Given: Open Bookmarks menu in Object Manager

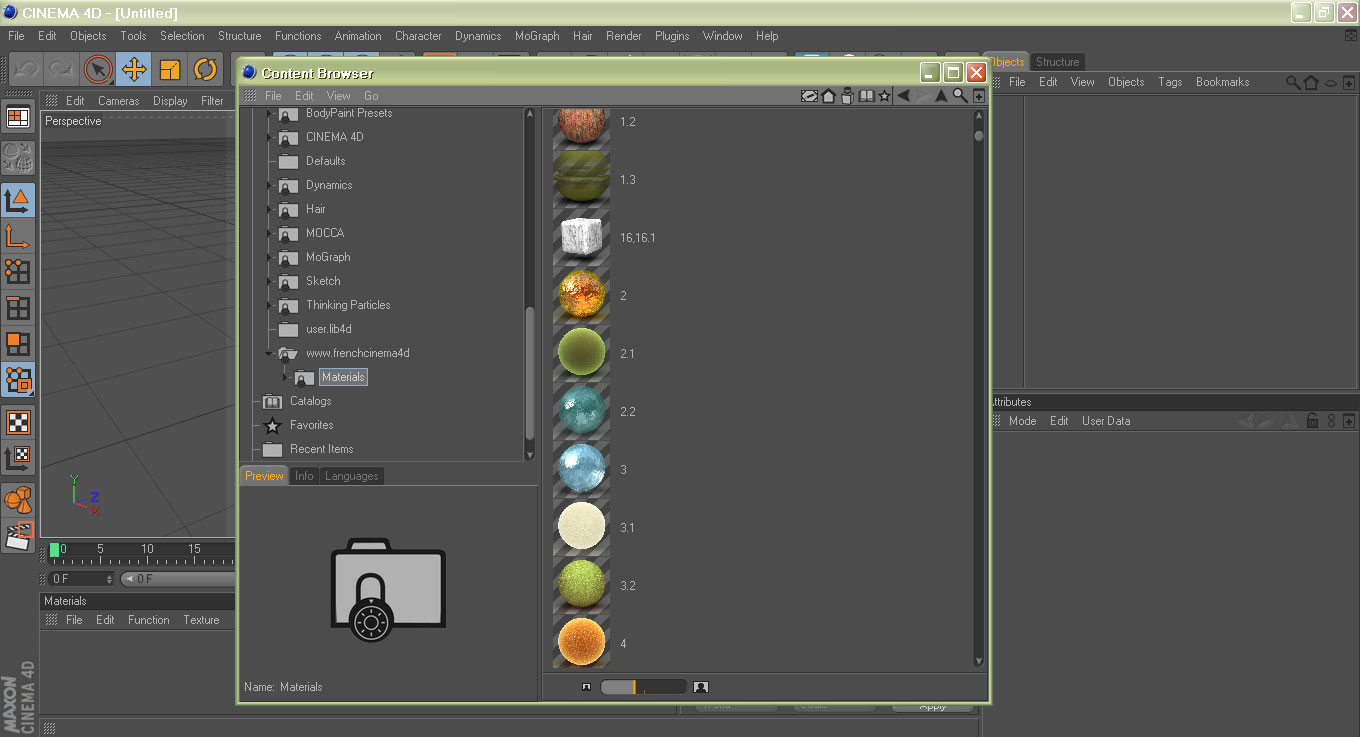Looking at the screenshot, I should [1222, 82].
